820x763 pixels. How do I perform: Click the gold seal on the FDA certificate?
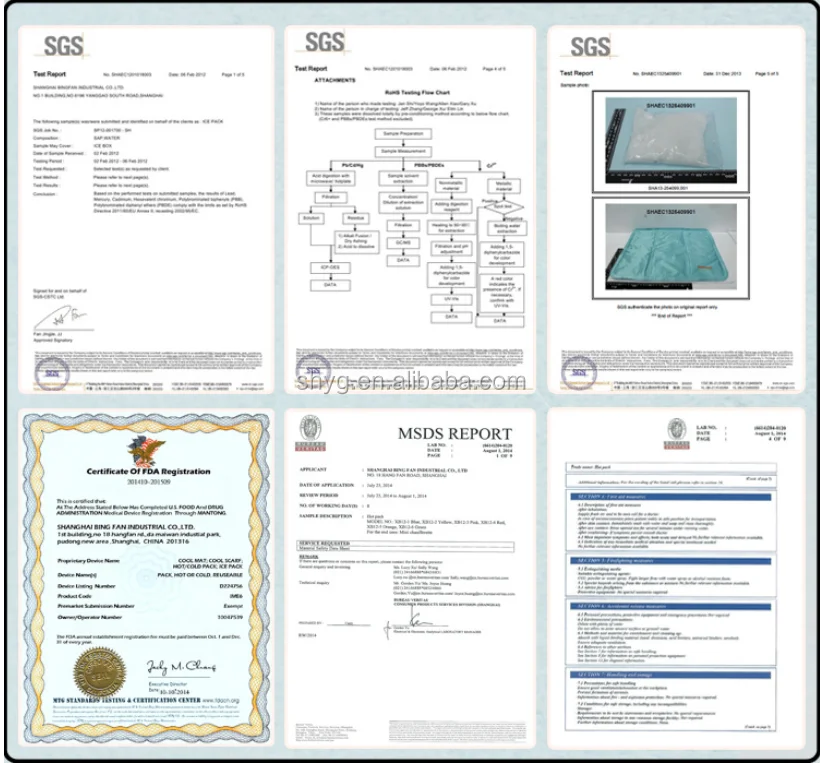99,674
